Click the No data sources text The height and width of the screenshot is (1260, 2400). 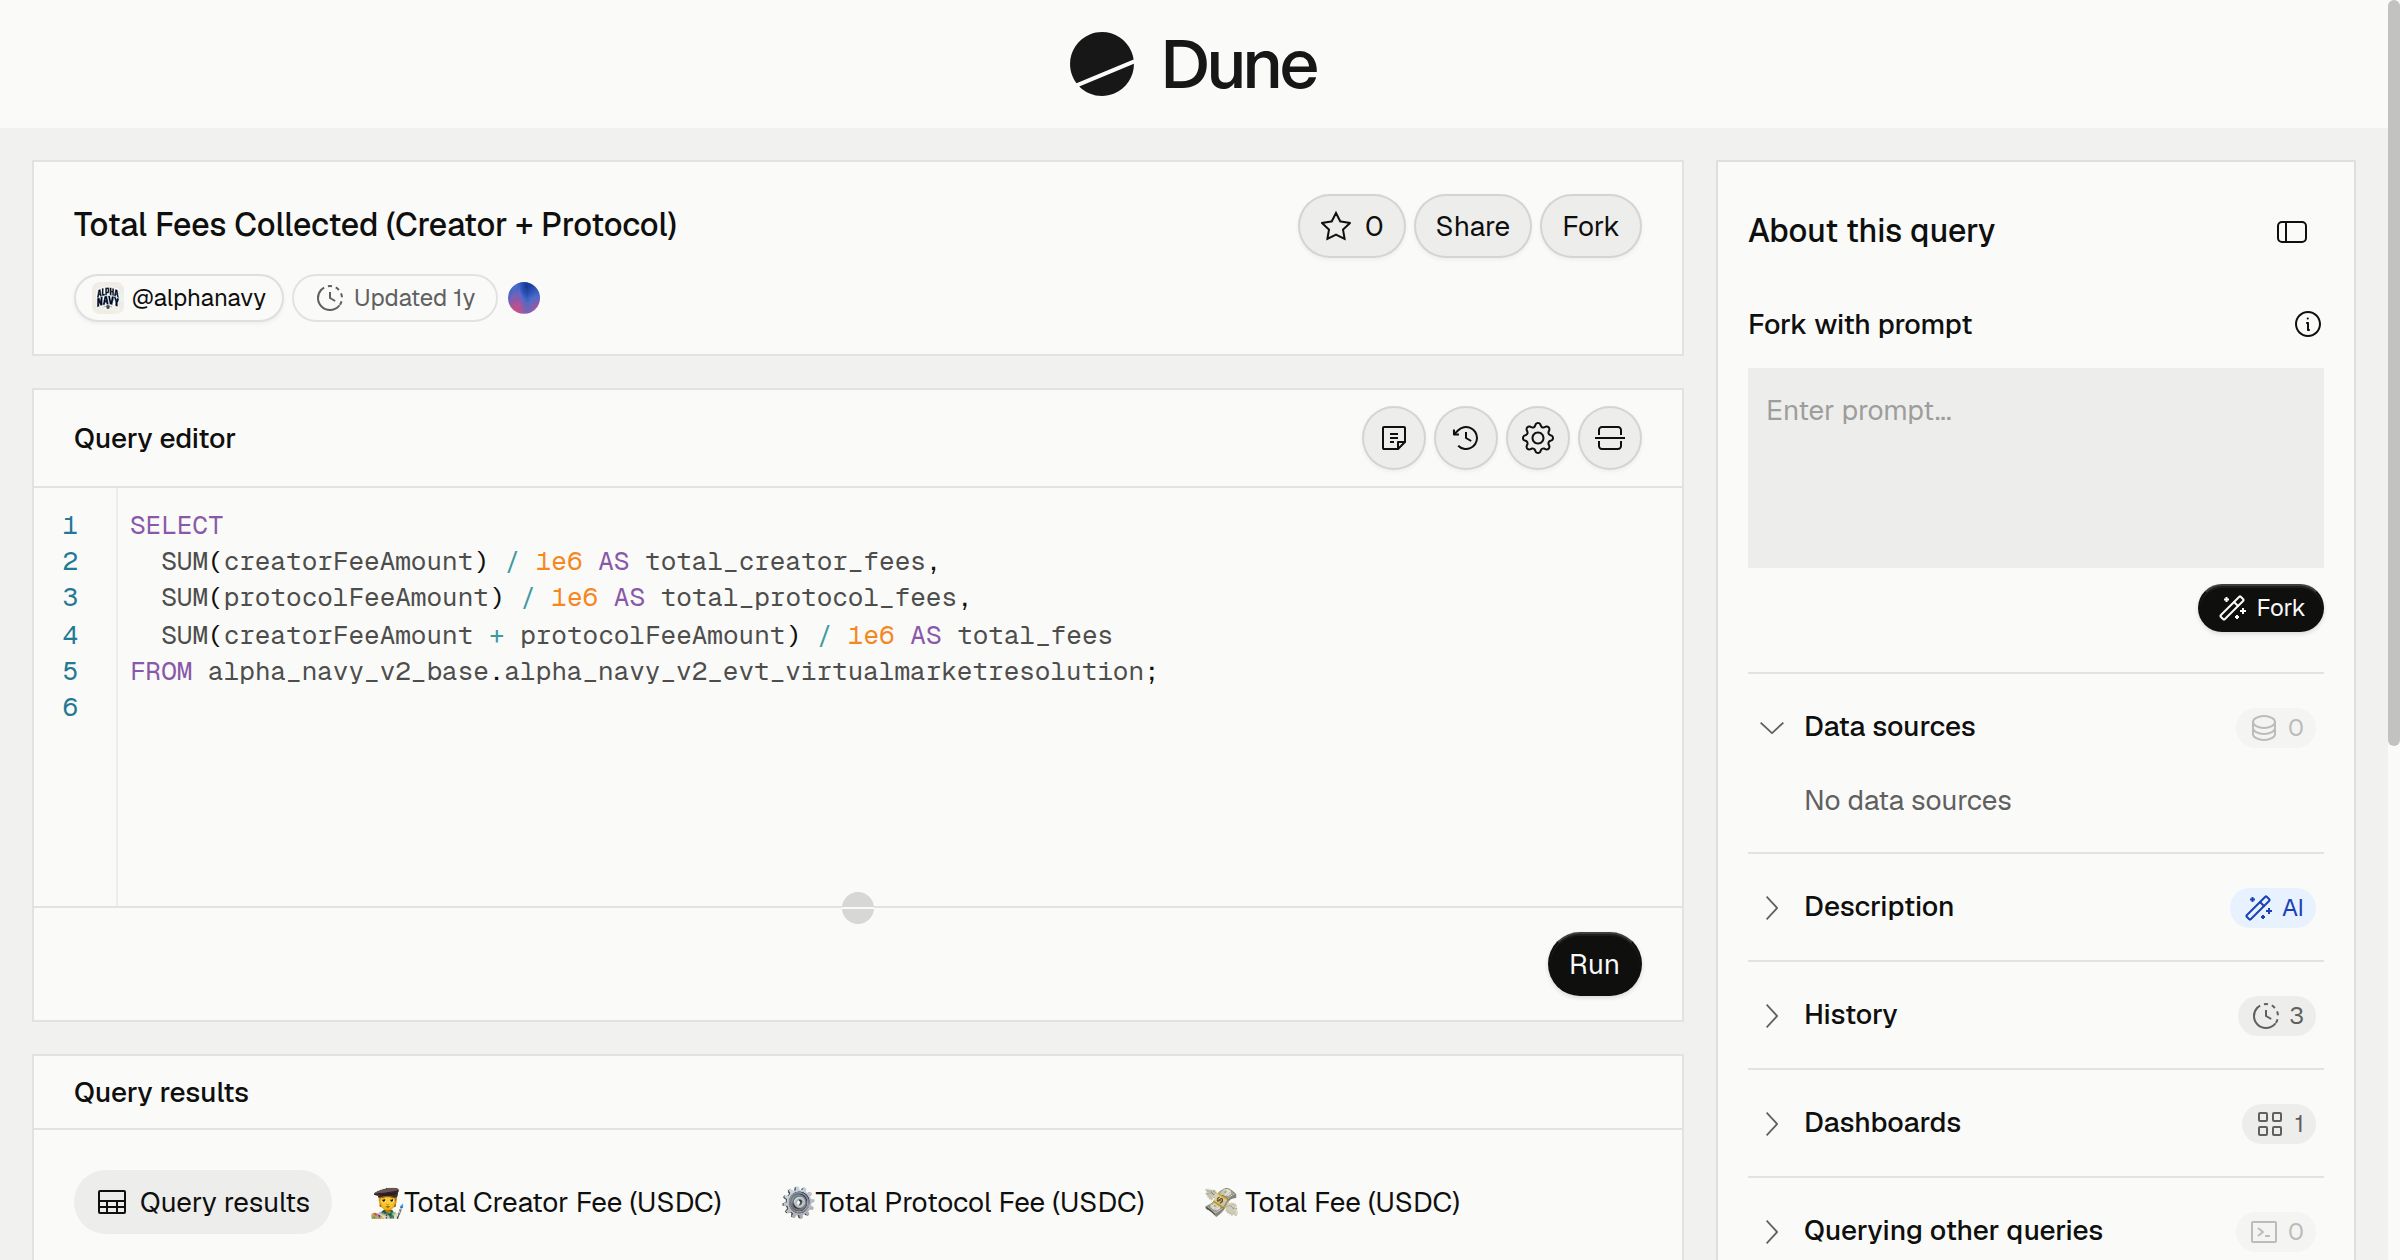(x=1907, y=800)
